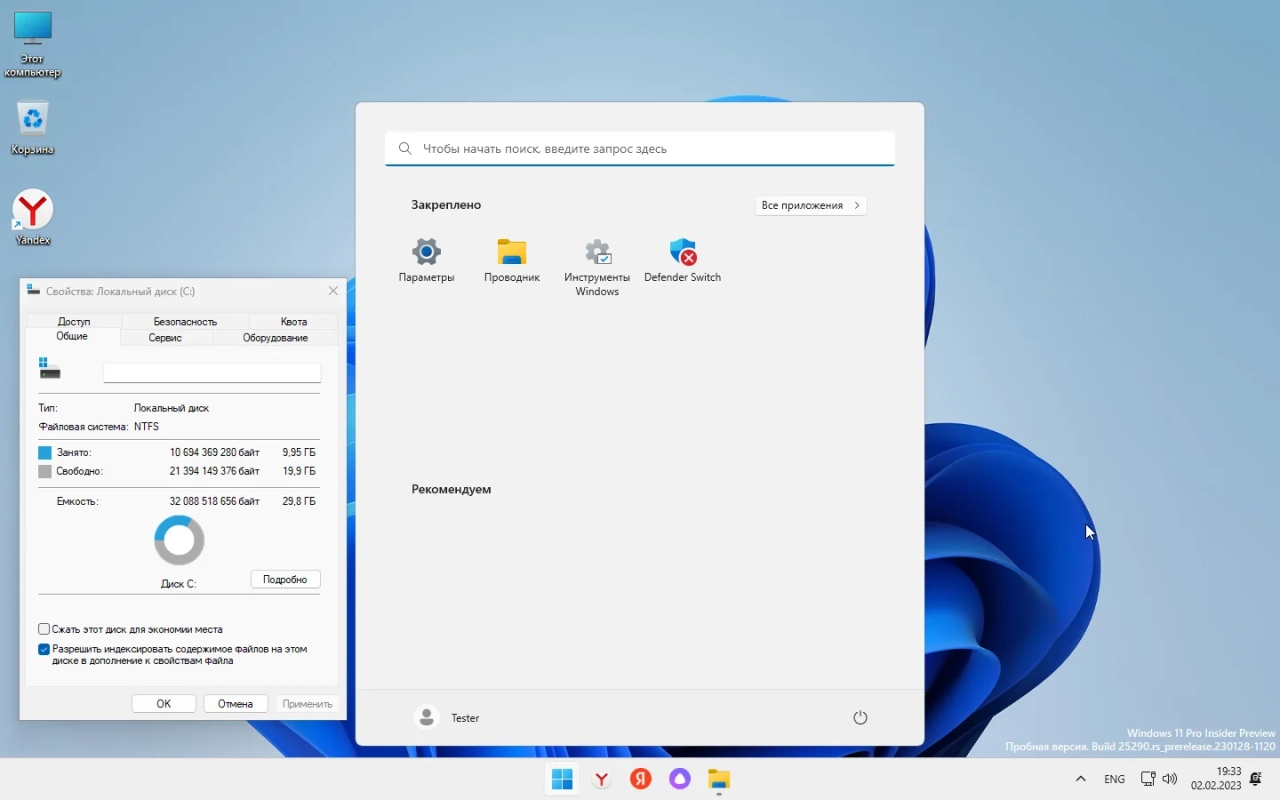Click the Применить button
1280x800 pixels.
[307, 704]
